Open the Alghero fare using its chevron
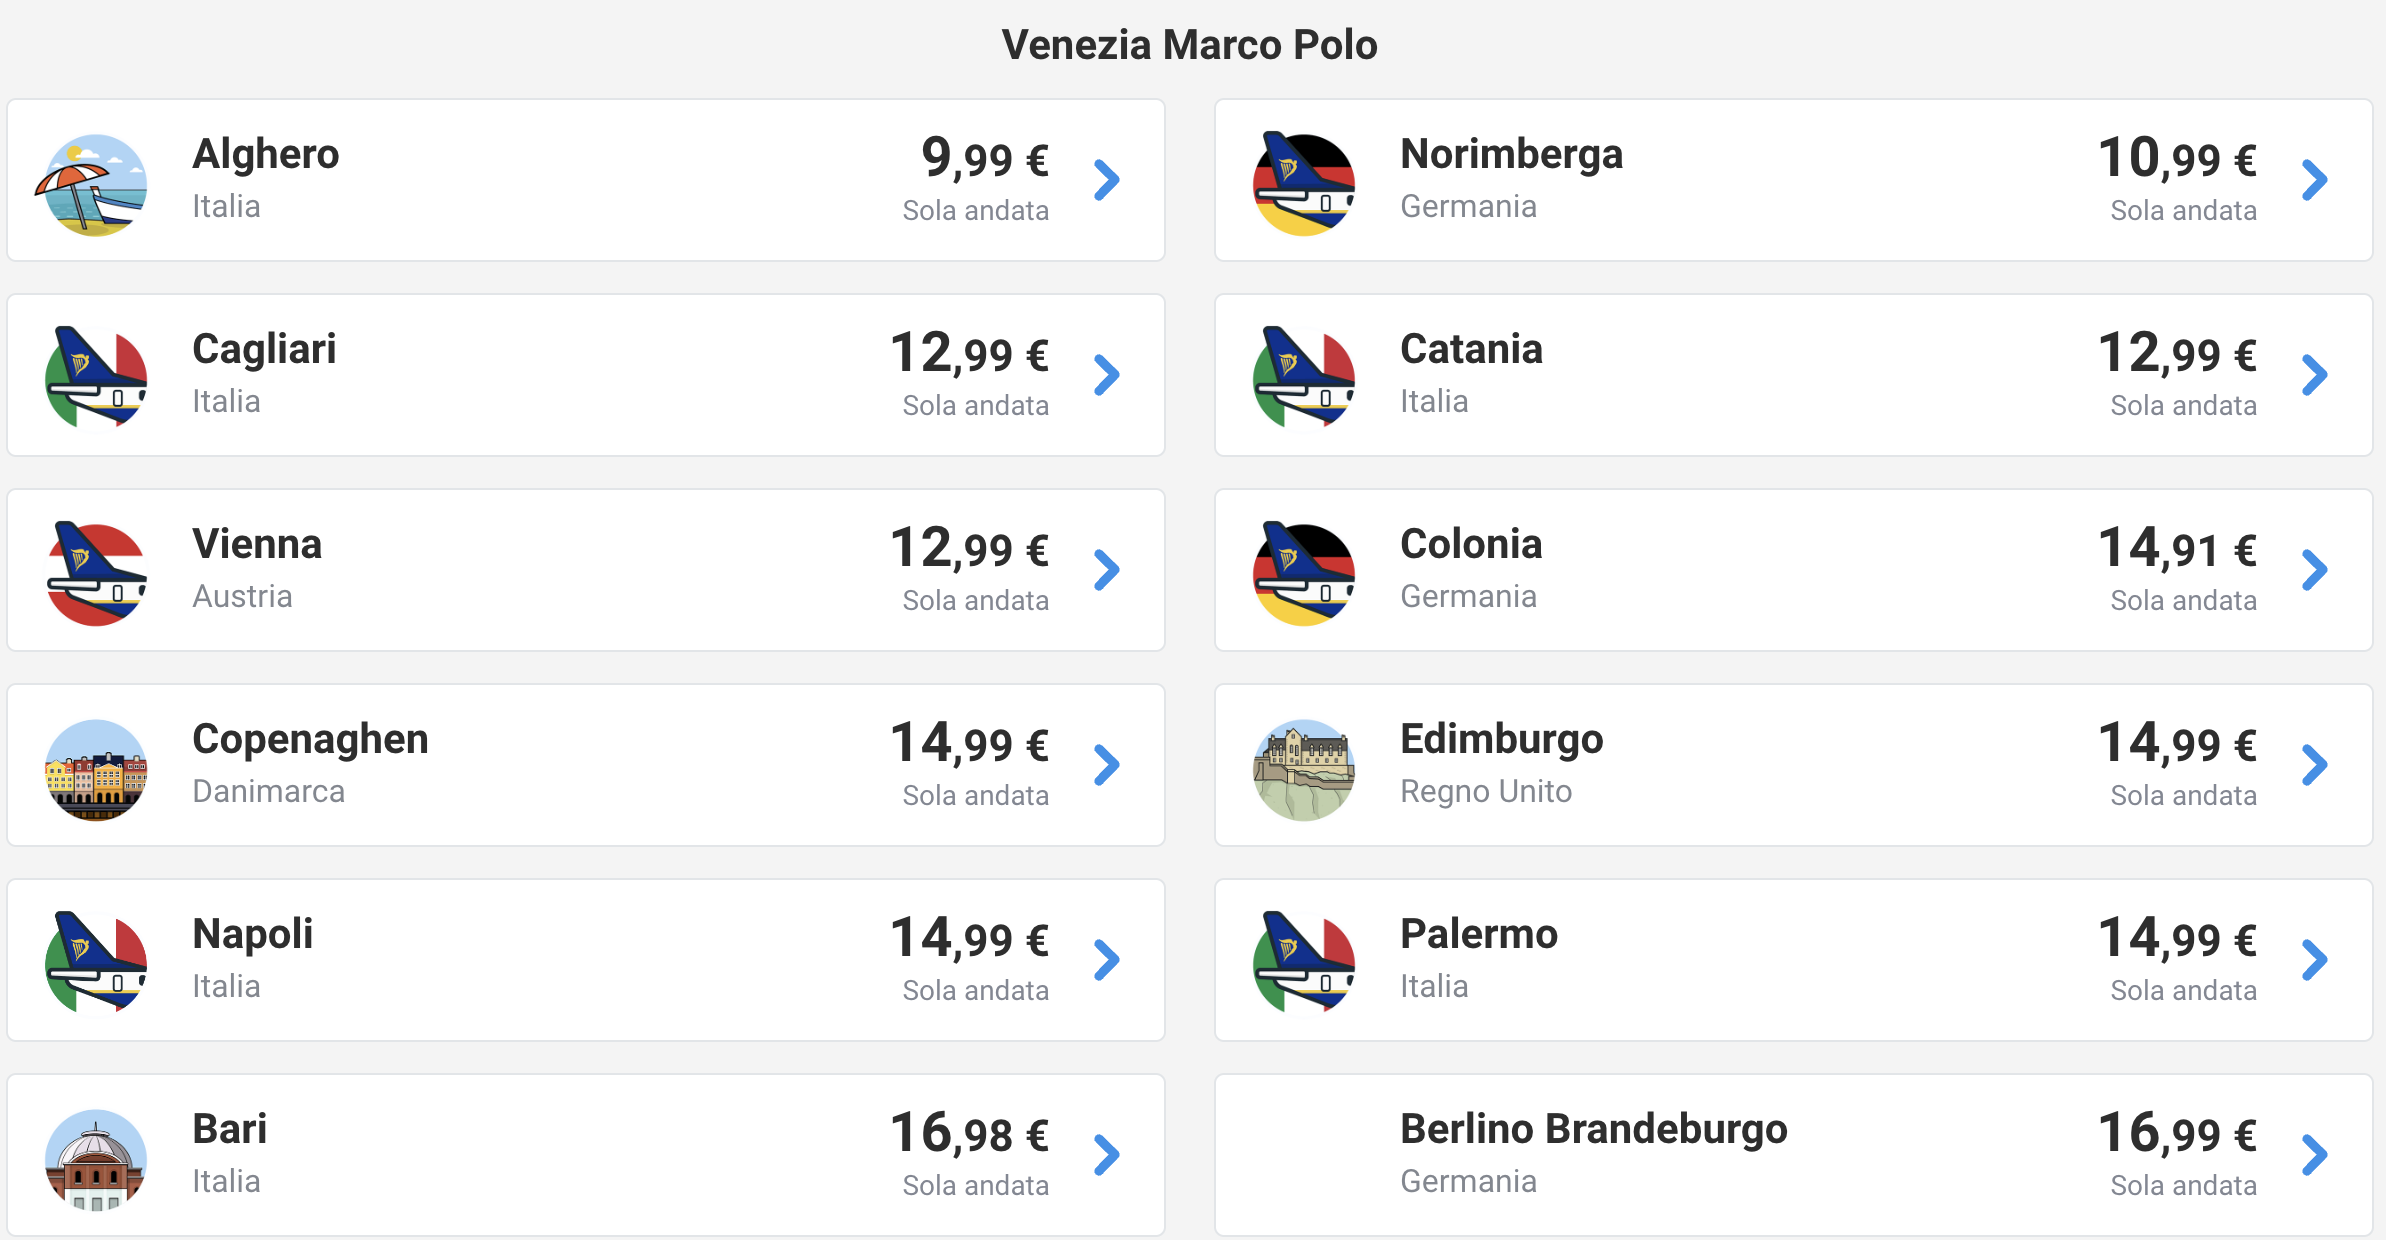 tap(1107, 181)
